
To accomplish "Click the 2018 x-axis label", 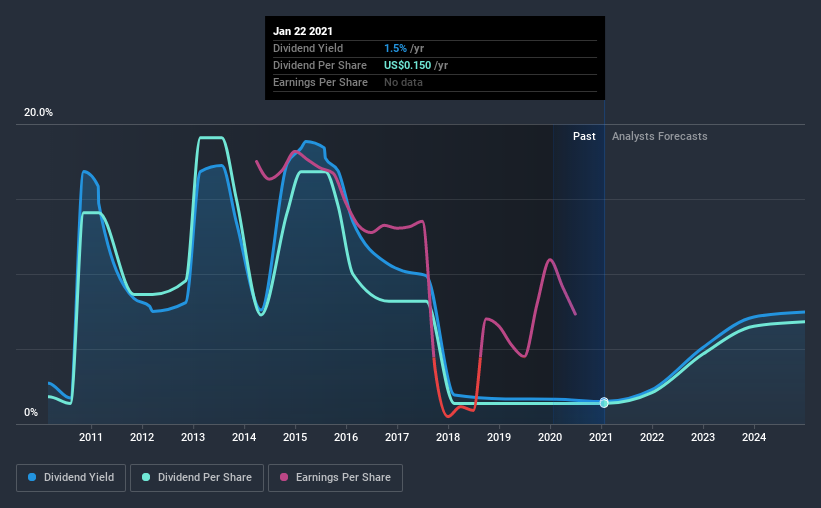I will tap(448, 437).
